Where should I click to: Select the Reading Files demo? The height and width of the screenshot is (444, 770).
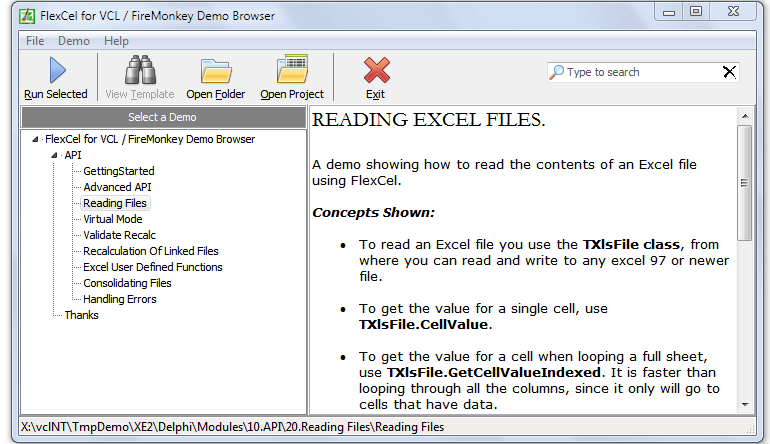(115, 203)
